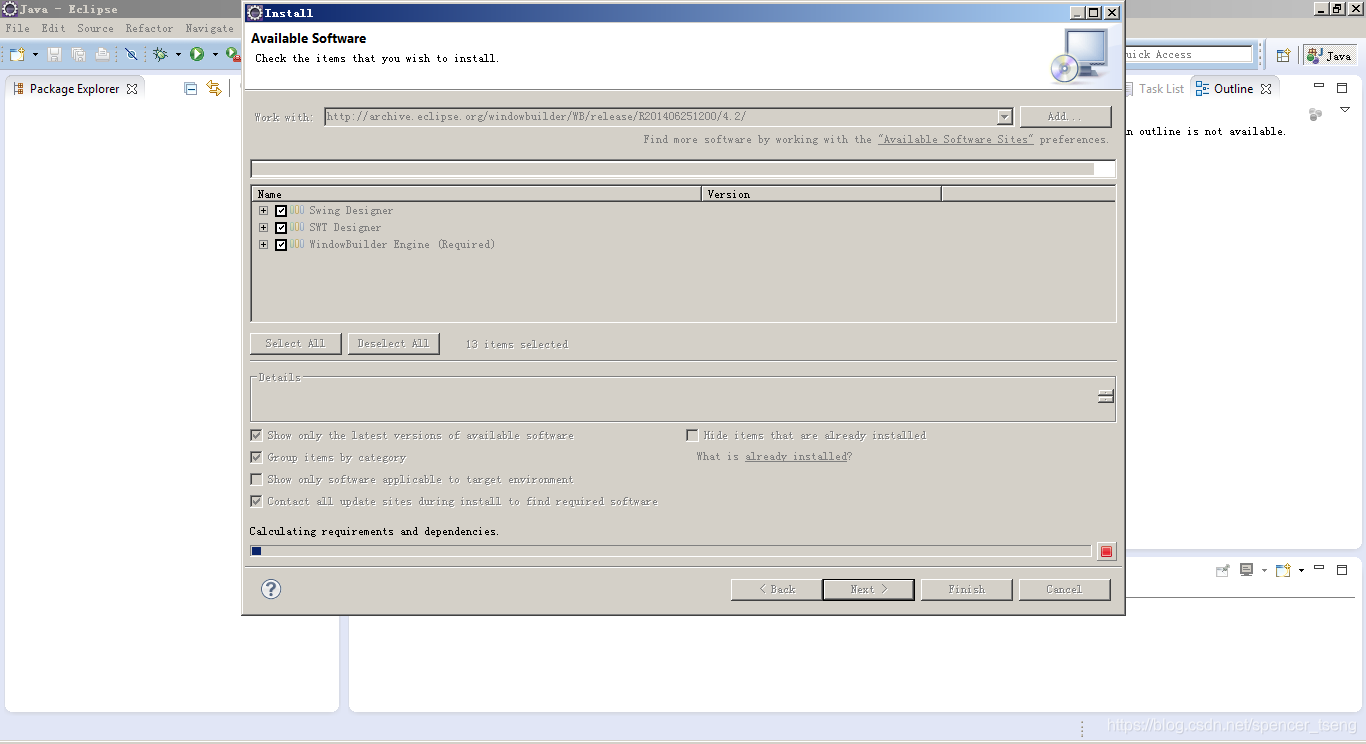Uncheck the SWT Designer checkbox
Screen dimensions: 1366x744
(281, 228)
